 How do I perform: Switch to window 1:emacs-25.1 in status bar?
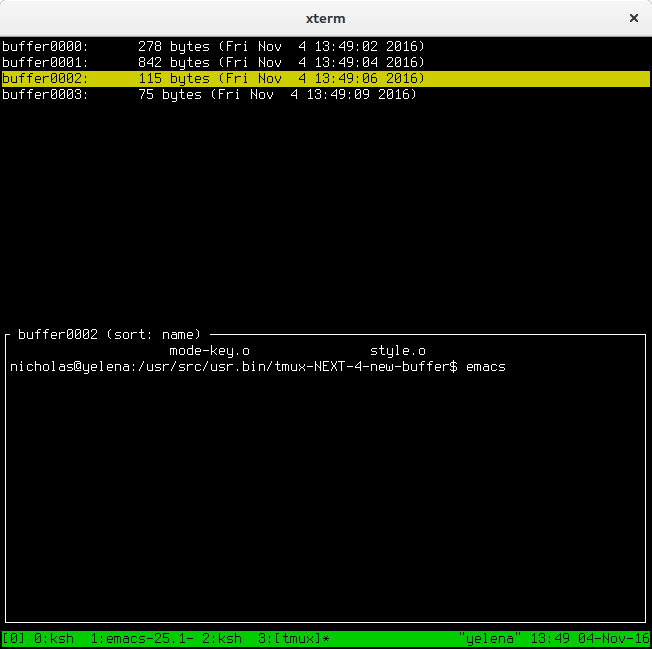pyautogui.click(x=142, y=639)
